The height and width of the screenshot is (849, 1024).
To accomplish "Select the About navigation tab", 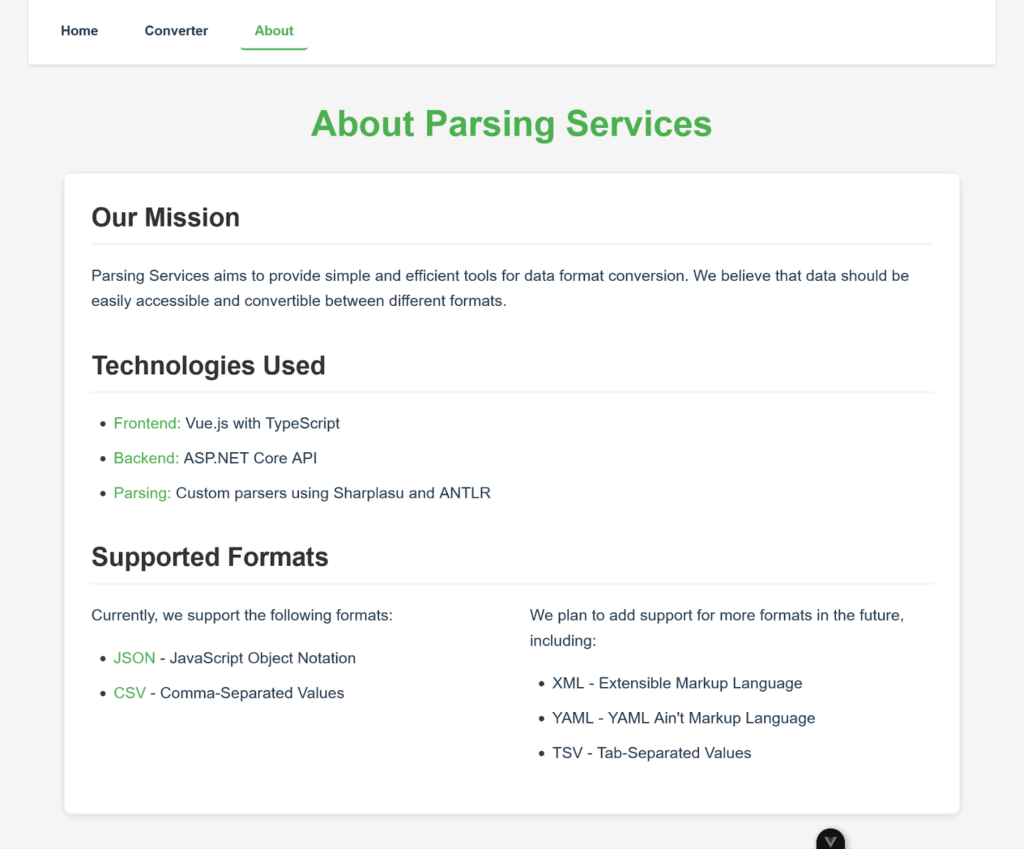I will point(274,31).
